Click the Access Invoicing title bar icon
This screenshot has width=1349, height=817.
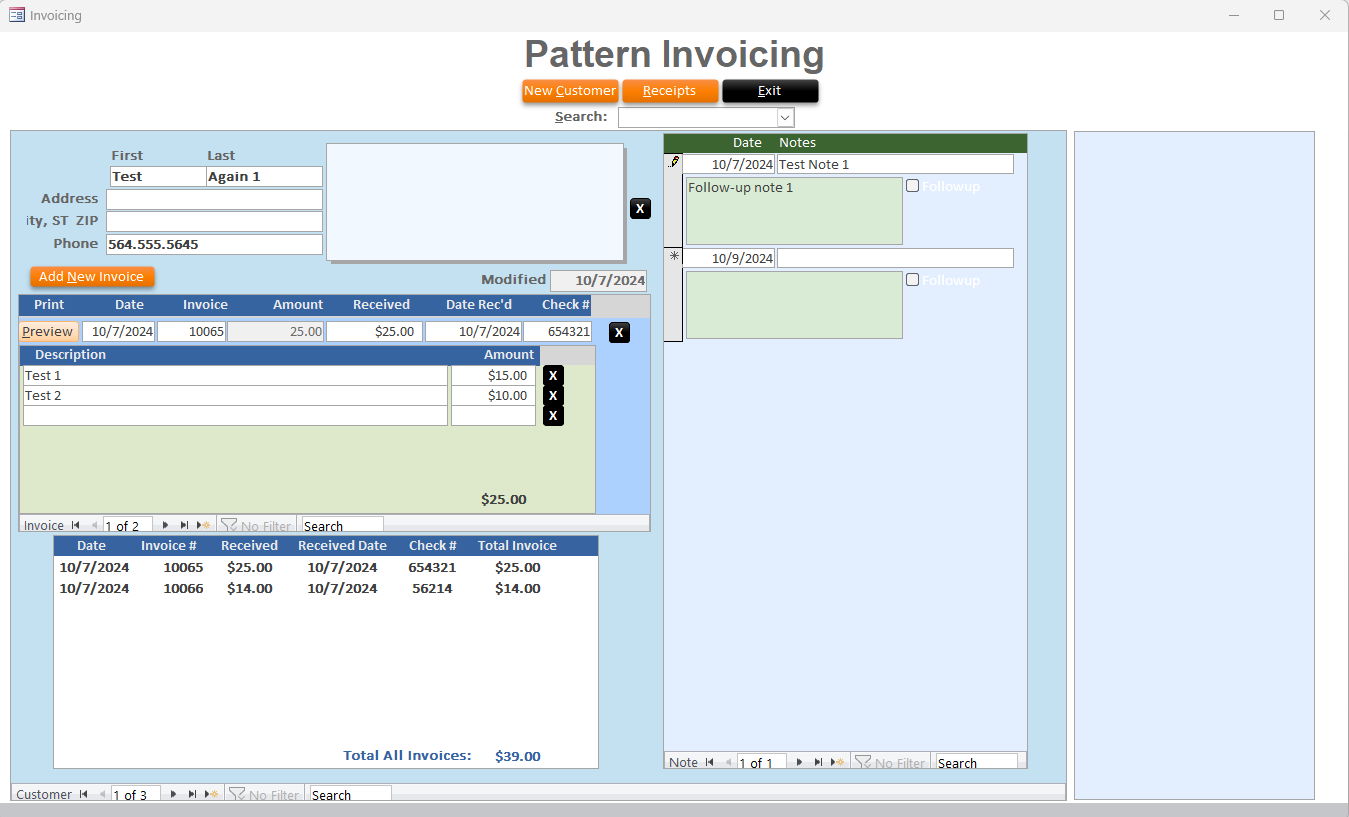tap(16, 15)
